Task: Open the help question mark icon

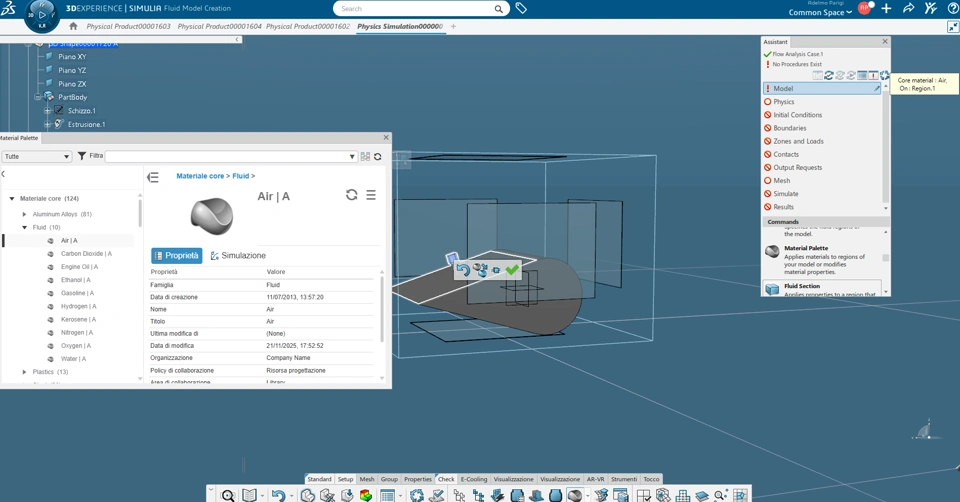Action: [x=952, y=9]
